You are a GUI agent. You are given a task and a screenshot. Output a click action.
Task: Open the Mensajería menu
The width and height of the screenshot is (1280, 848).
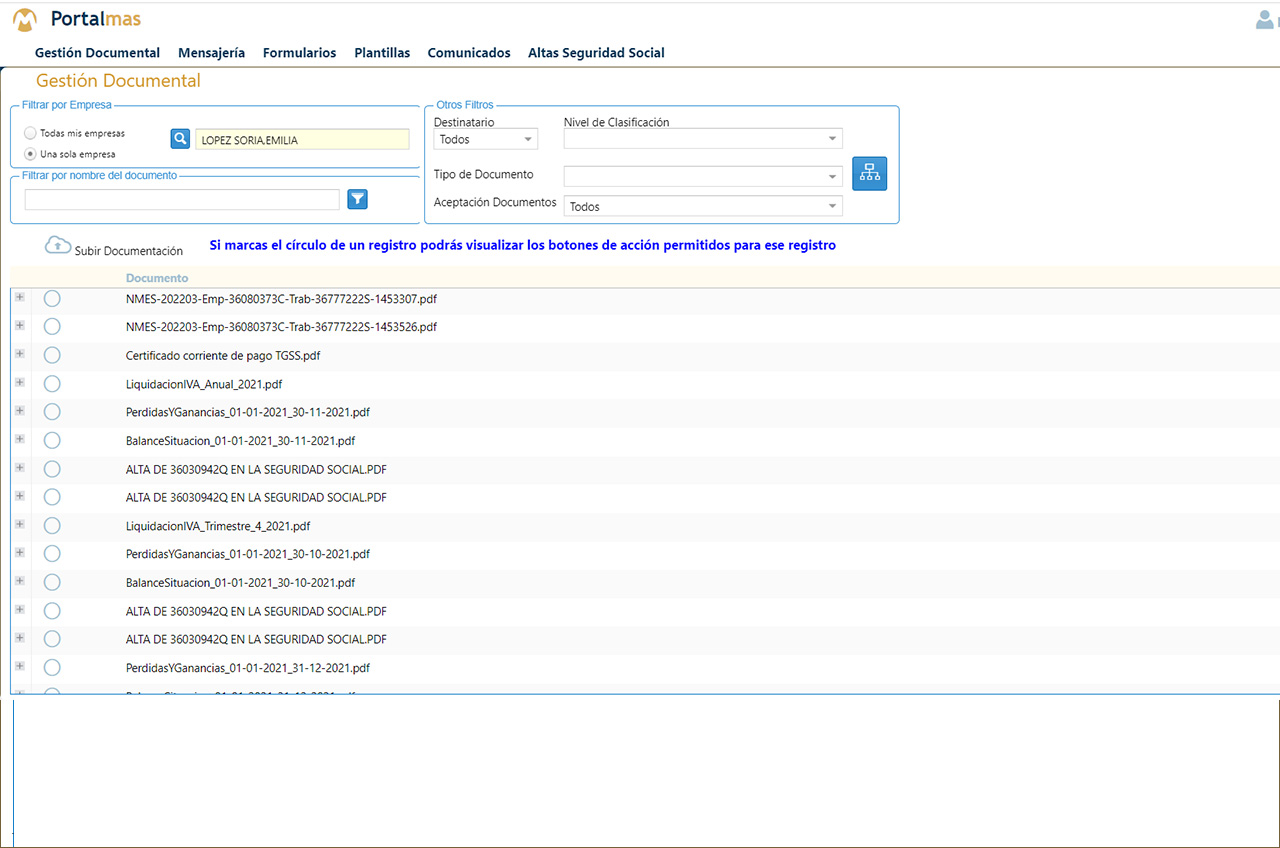coord(211,53)
